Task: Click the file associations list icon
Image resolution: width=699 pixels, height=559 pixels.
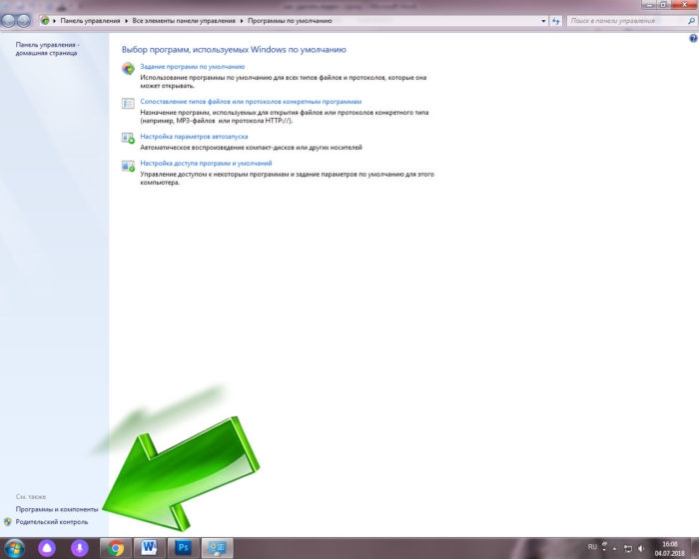Action: (128, 103)
